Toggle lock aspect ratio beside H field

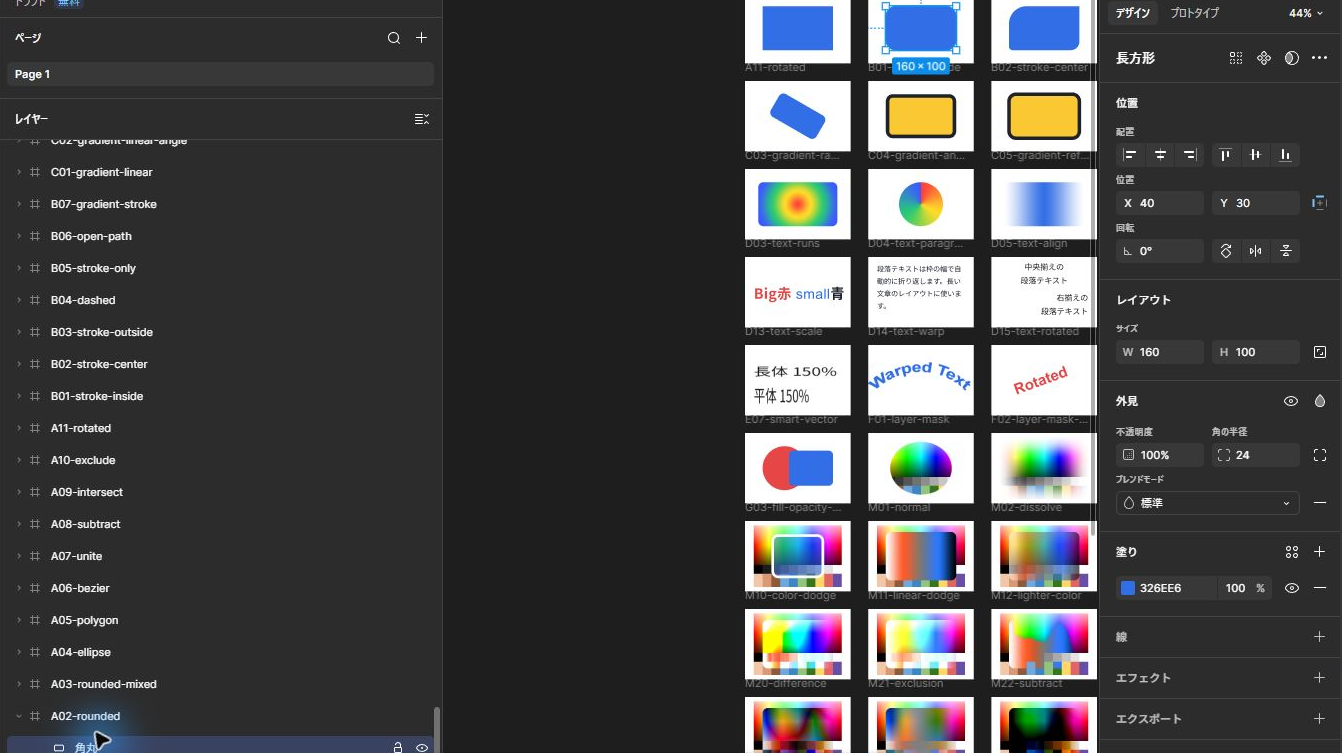click(1320, 352)
